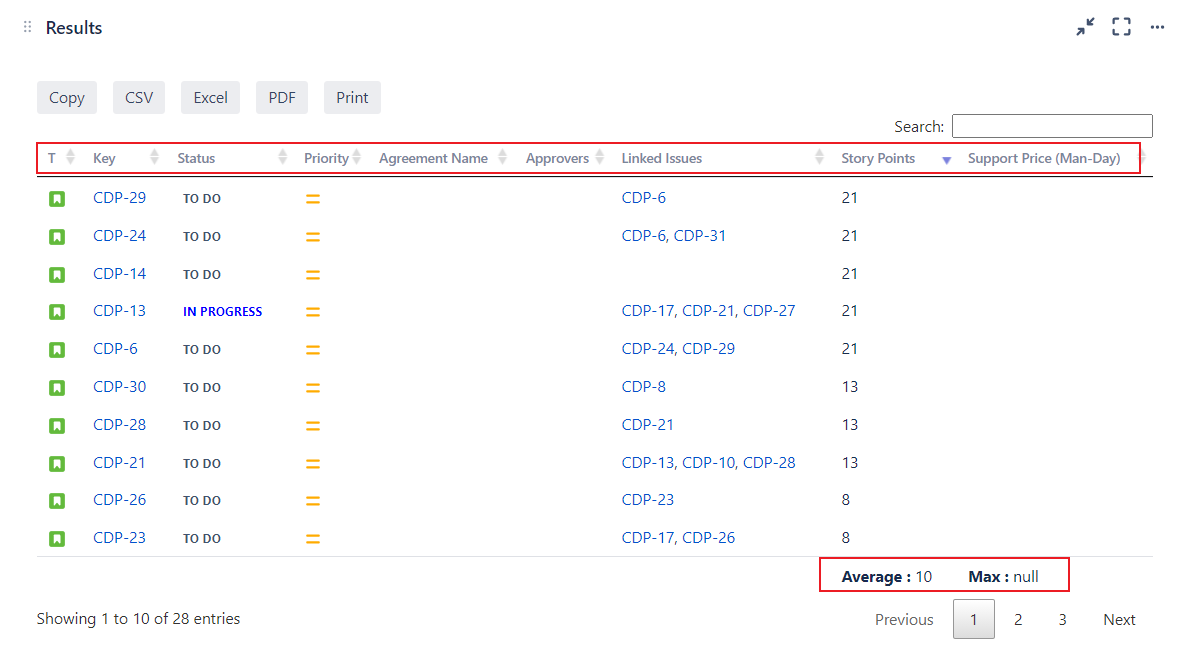Export results to Excel
Viewport: 1182px width, 669px height.
[210, 97]
